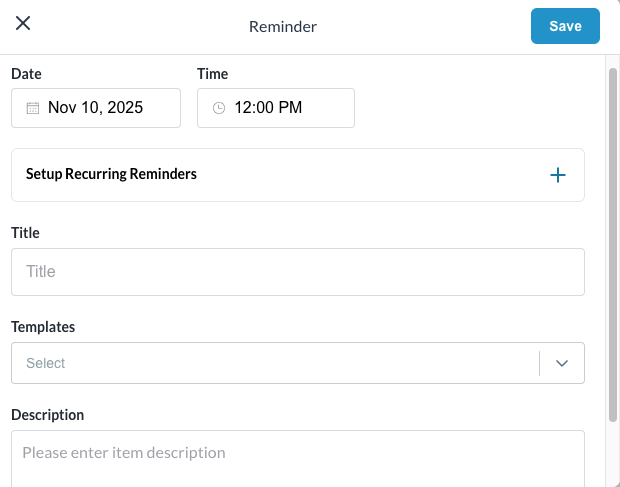The image size is (620, 487).
Task: Open the date picker showing Nov 10, 2025
Action: 96,108
